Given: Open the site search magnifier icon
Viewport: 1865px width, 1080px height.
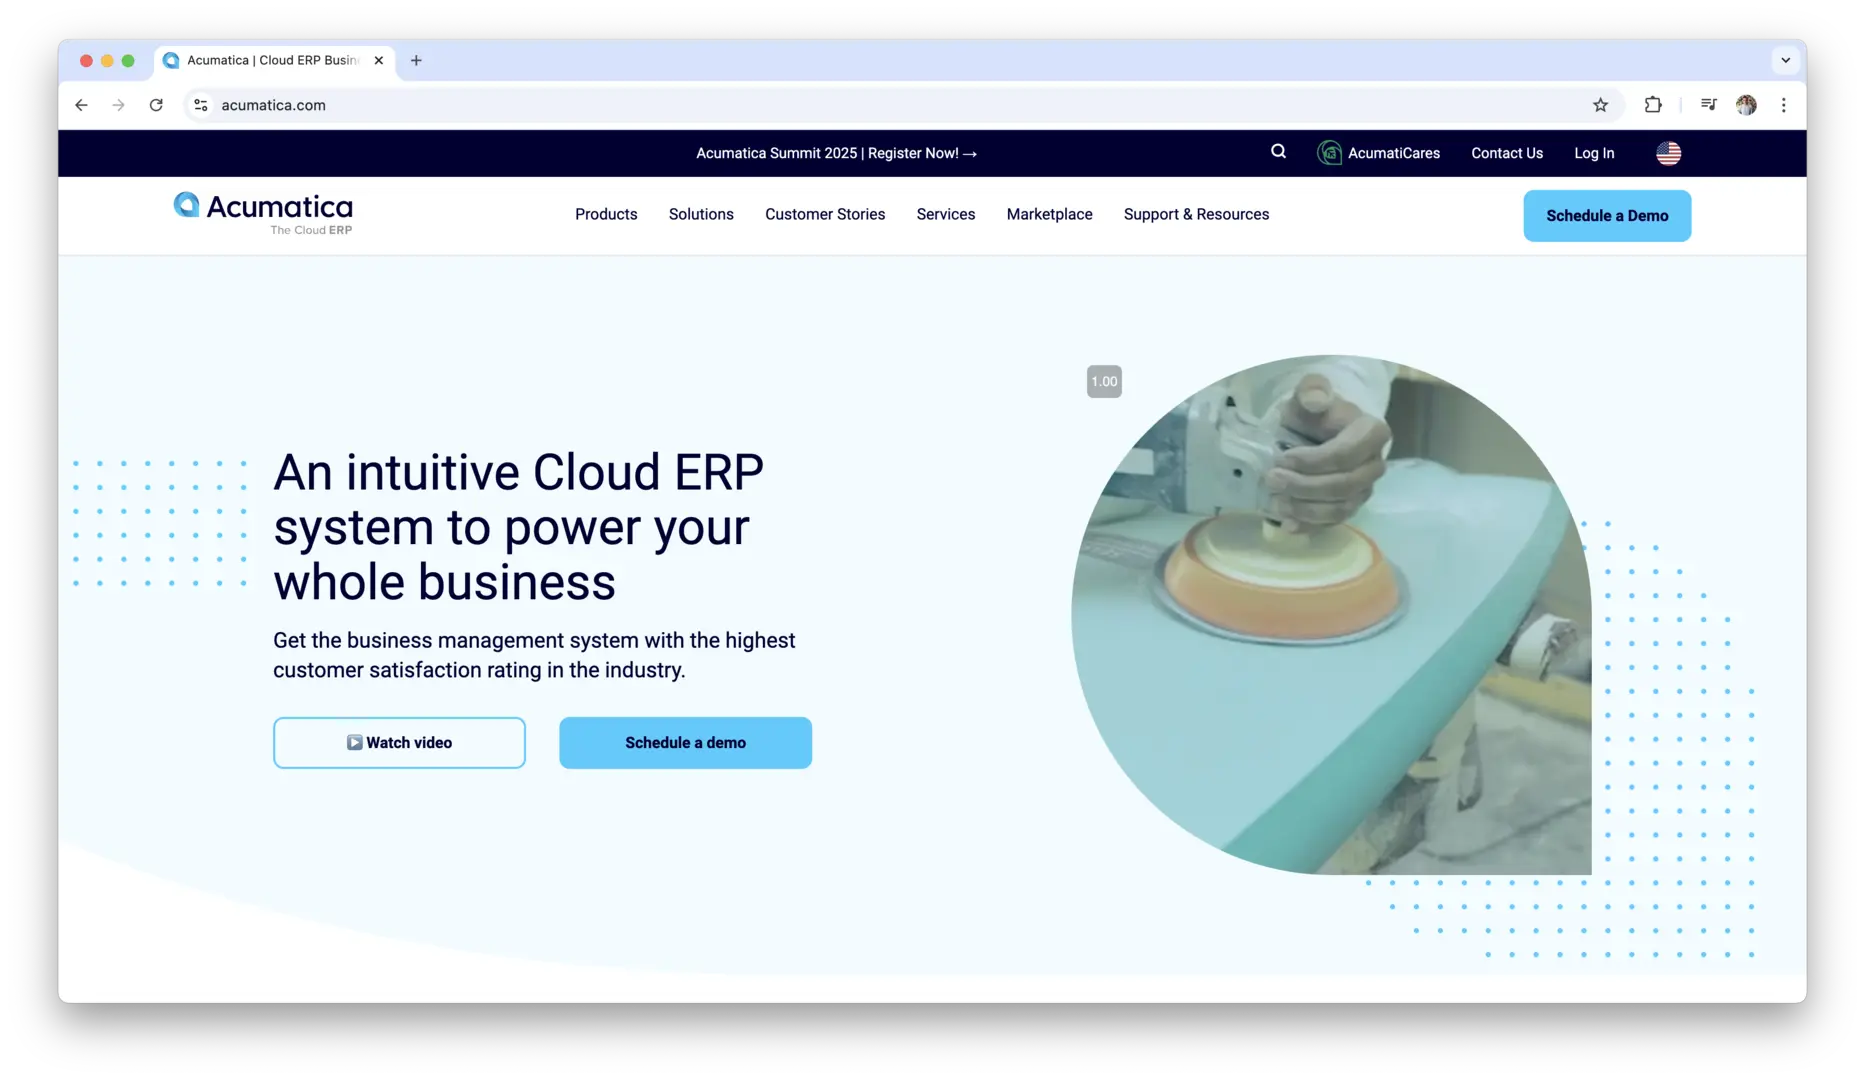Looking at the screenshot, I should point(1278,152).
